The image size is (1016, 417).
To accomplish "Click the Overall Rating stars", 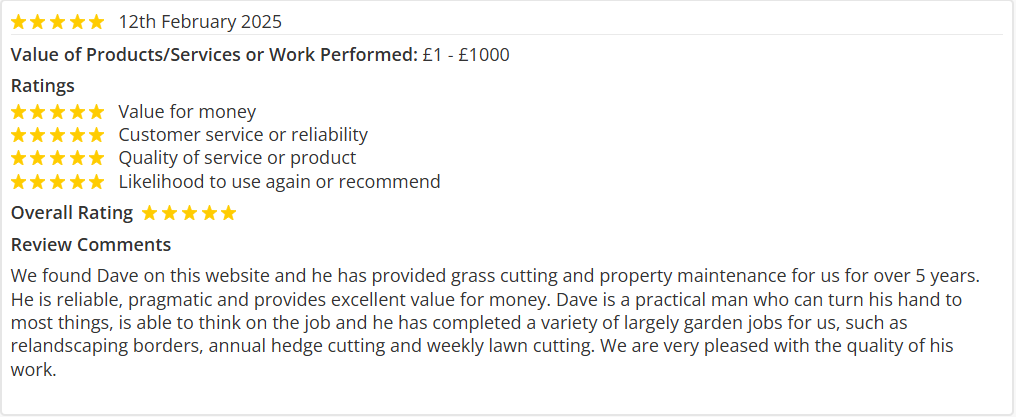I will pyautogui.click(x=189, y=213).
